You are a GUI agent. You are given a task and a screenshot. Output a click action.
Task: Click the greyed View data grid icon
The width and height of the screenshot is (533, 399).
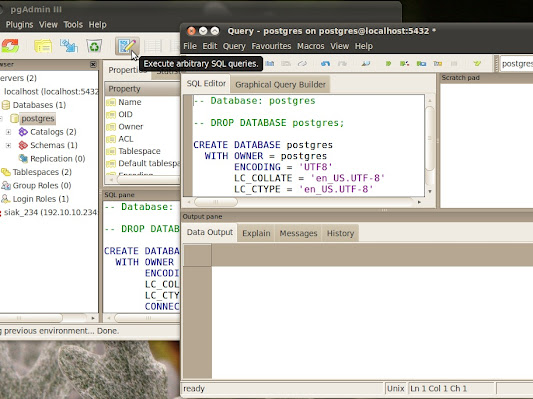point(153,46)
